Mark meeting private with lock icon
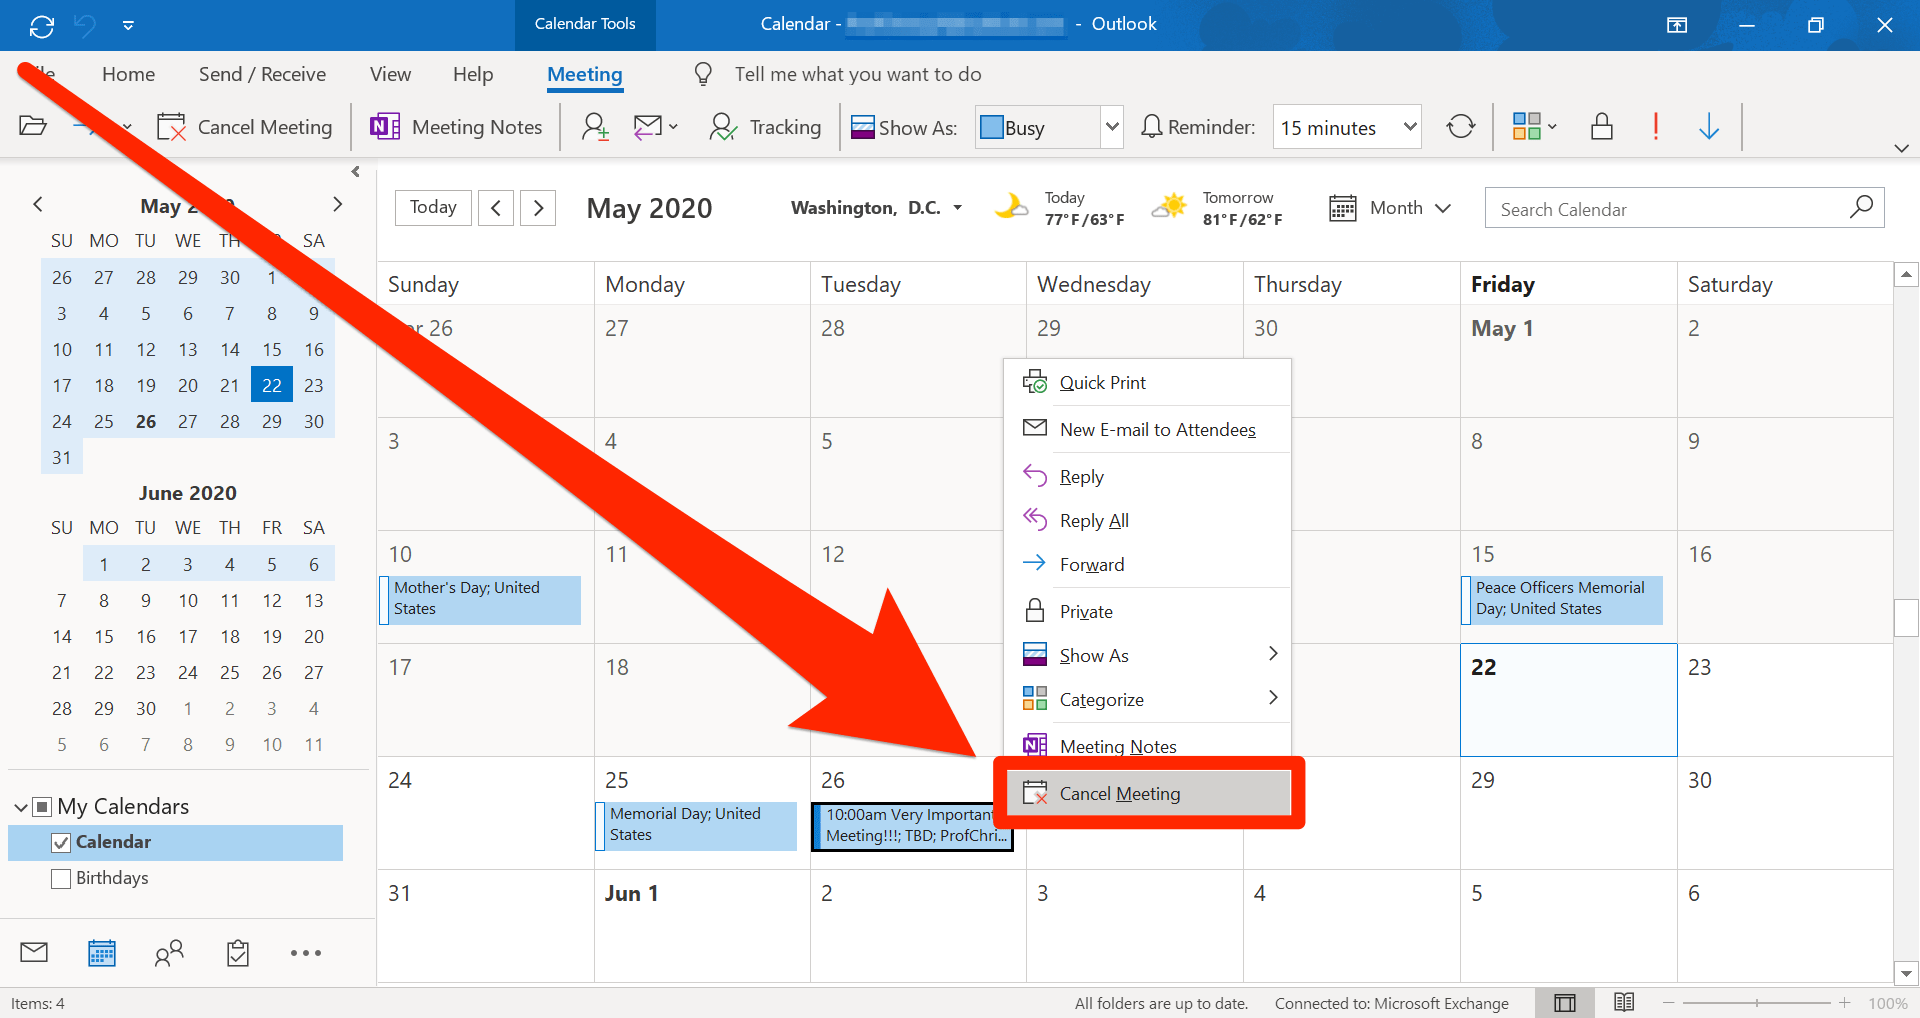Viewport: 1920px width, 1018px height. click(1602, 127)
